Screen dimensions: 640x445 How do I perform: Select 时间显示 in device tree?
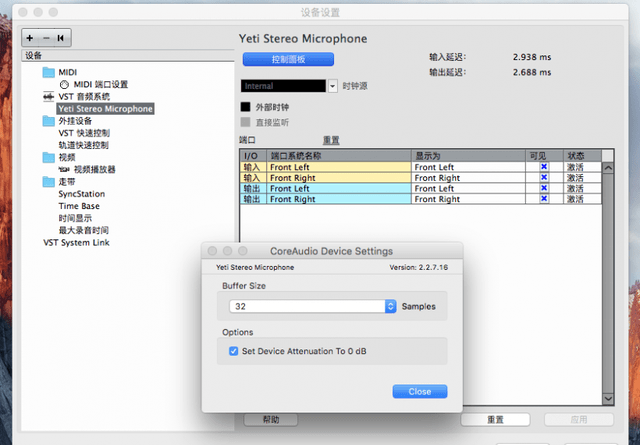click(75, 218)
